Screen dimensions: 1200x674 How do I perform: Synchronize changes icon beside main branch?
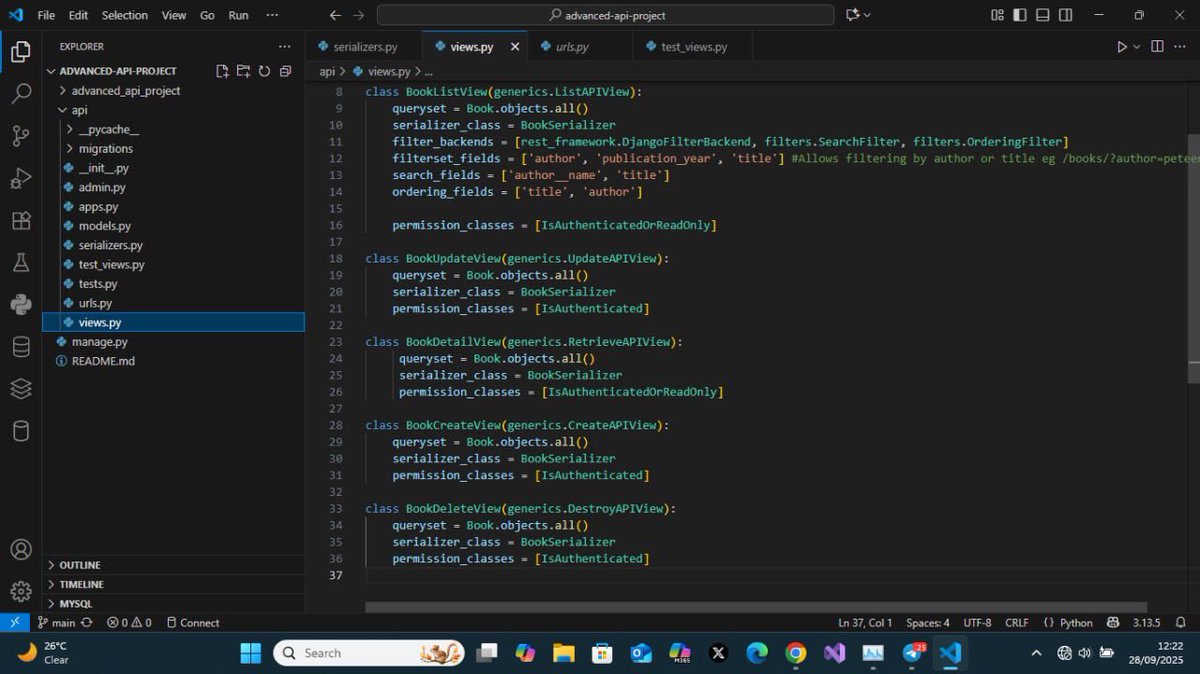click(x=86, y=622)
